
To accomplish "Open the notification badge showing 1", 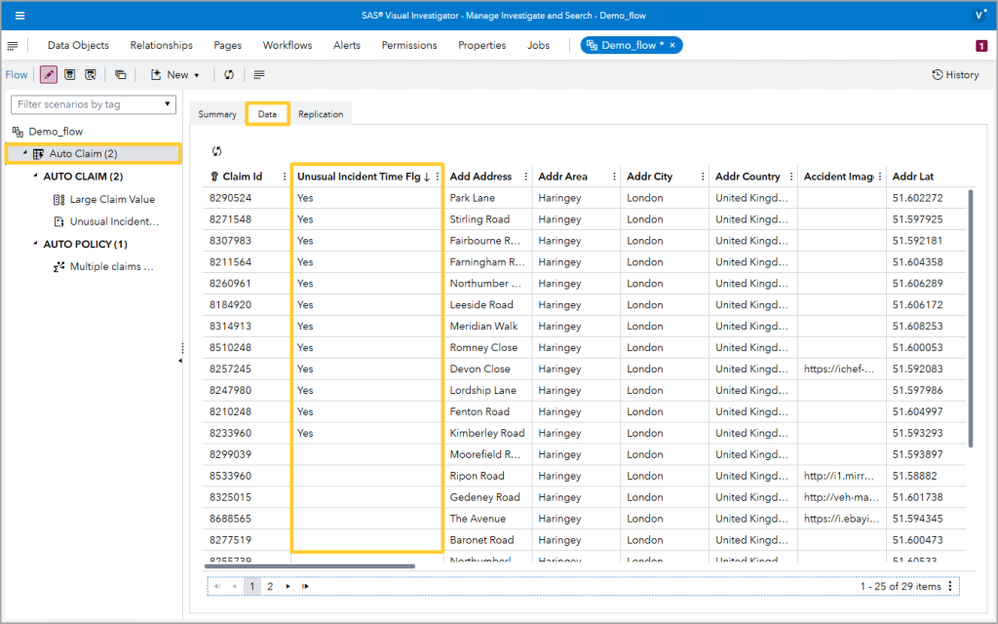I will pyautogui.click(x=981, y=45).
